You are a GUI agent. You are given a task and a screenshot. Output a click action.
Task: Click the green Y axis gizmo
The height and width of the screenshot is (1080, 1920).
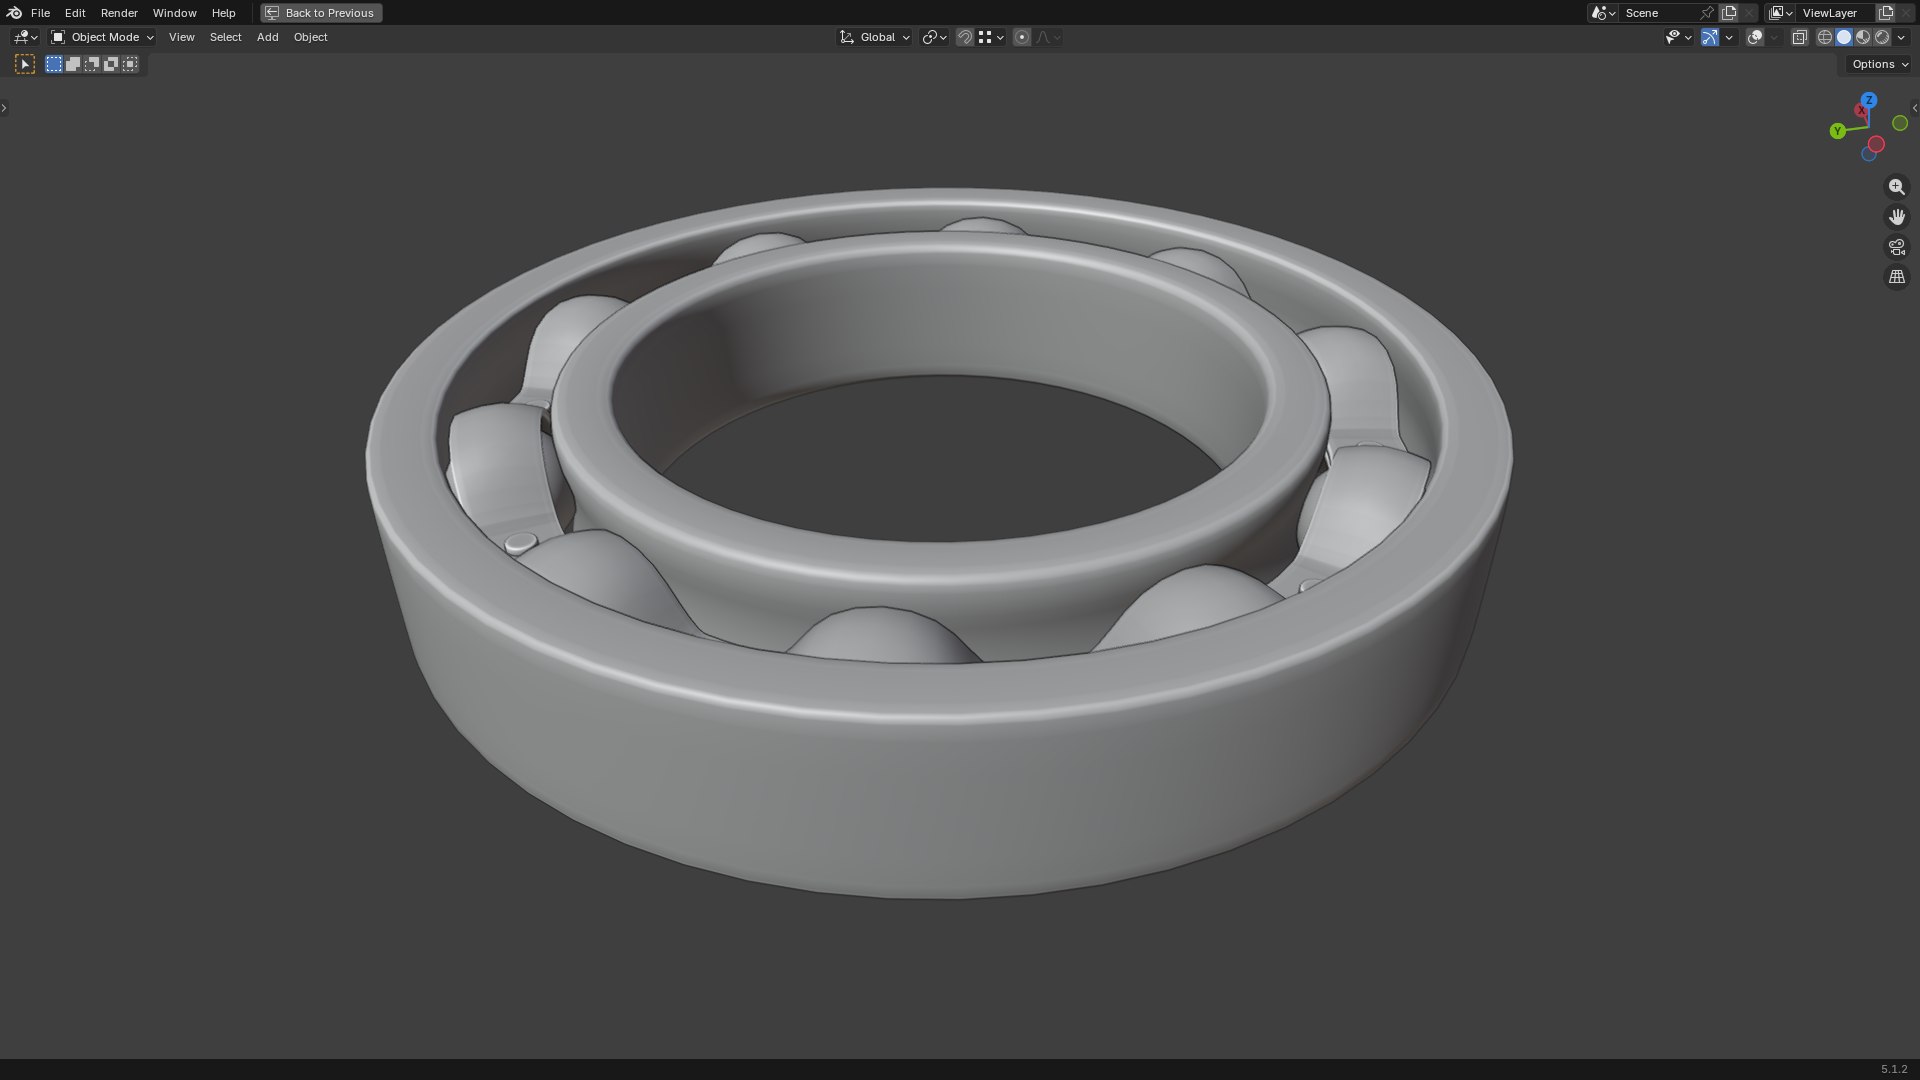tap(1837, 131)
